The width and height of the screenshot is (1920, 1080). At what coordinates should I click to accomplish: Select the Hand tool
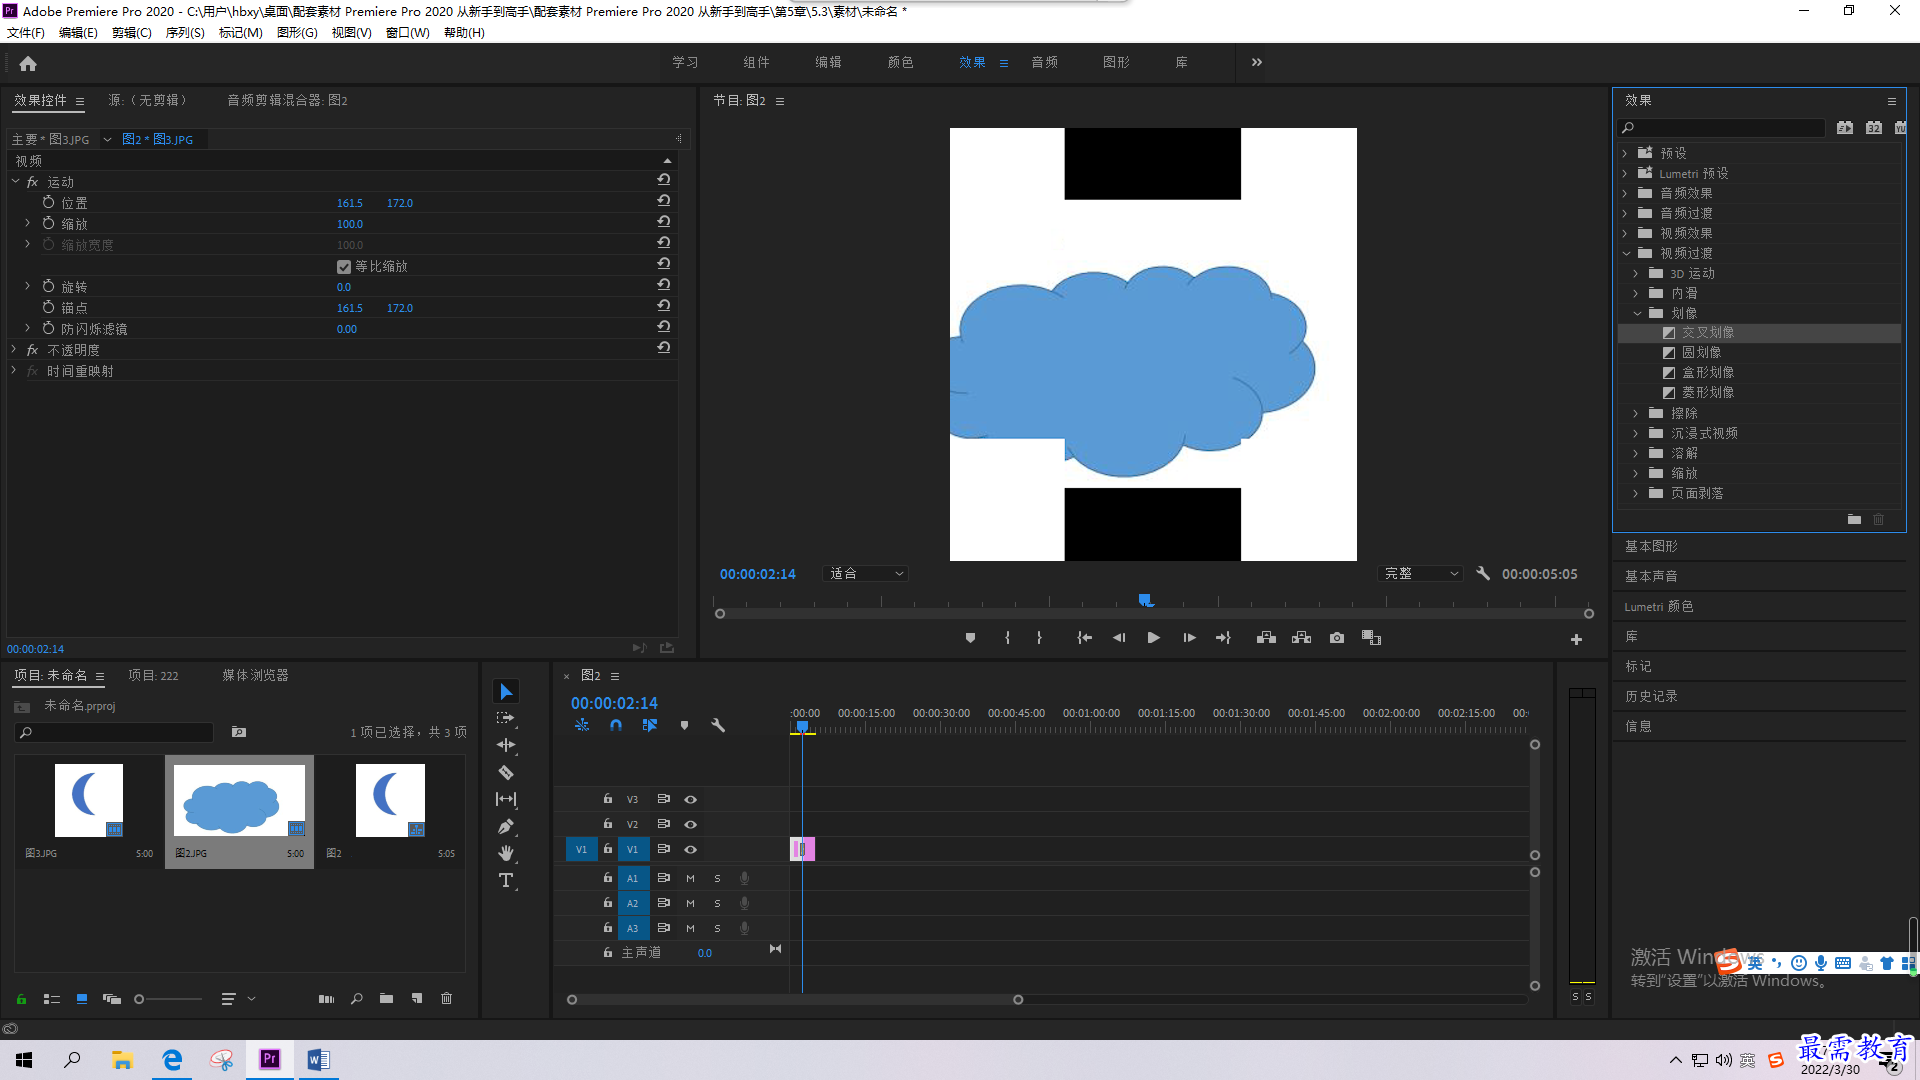click(x=506, y=853)
